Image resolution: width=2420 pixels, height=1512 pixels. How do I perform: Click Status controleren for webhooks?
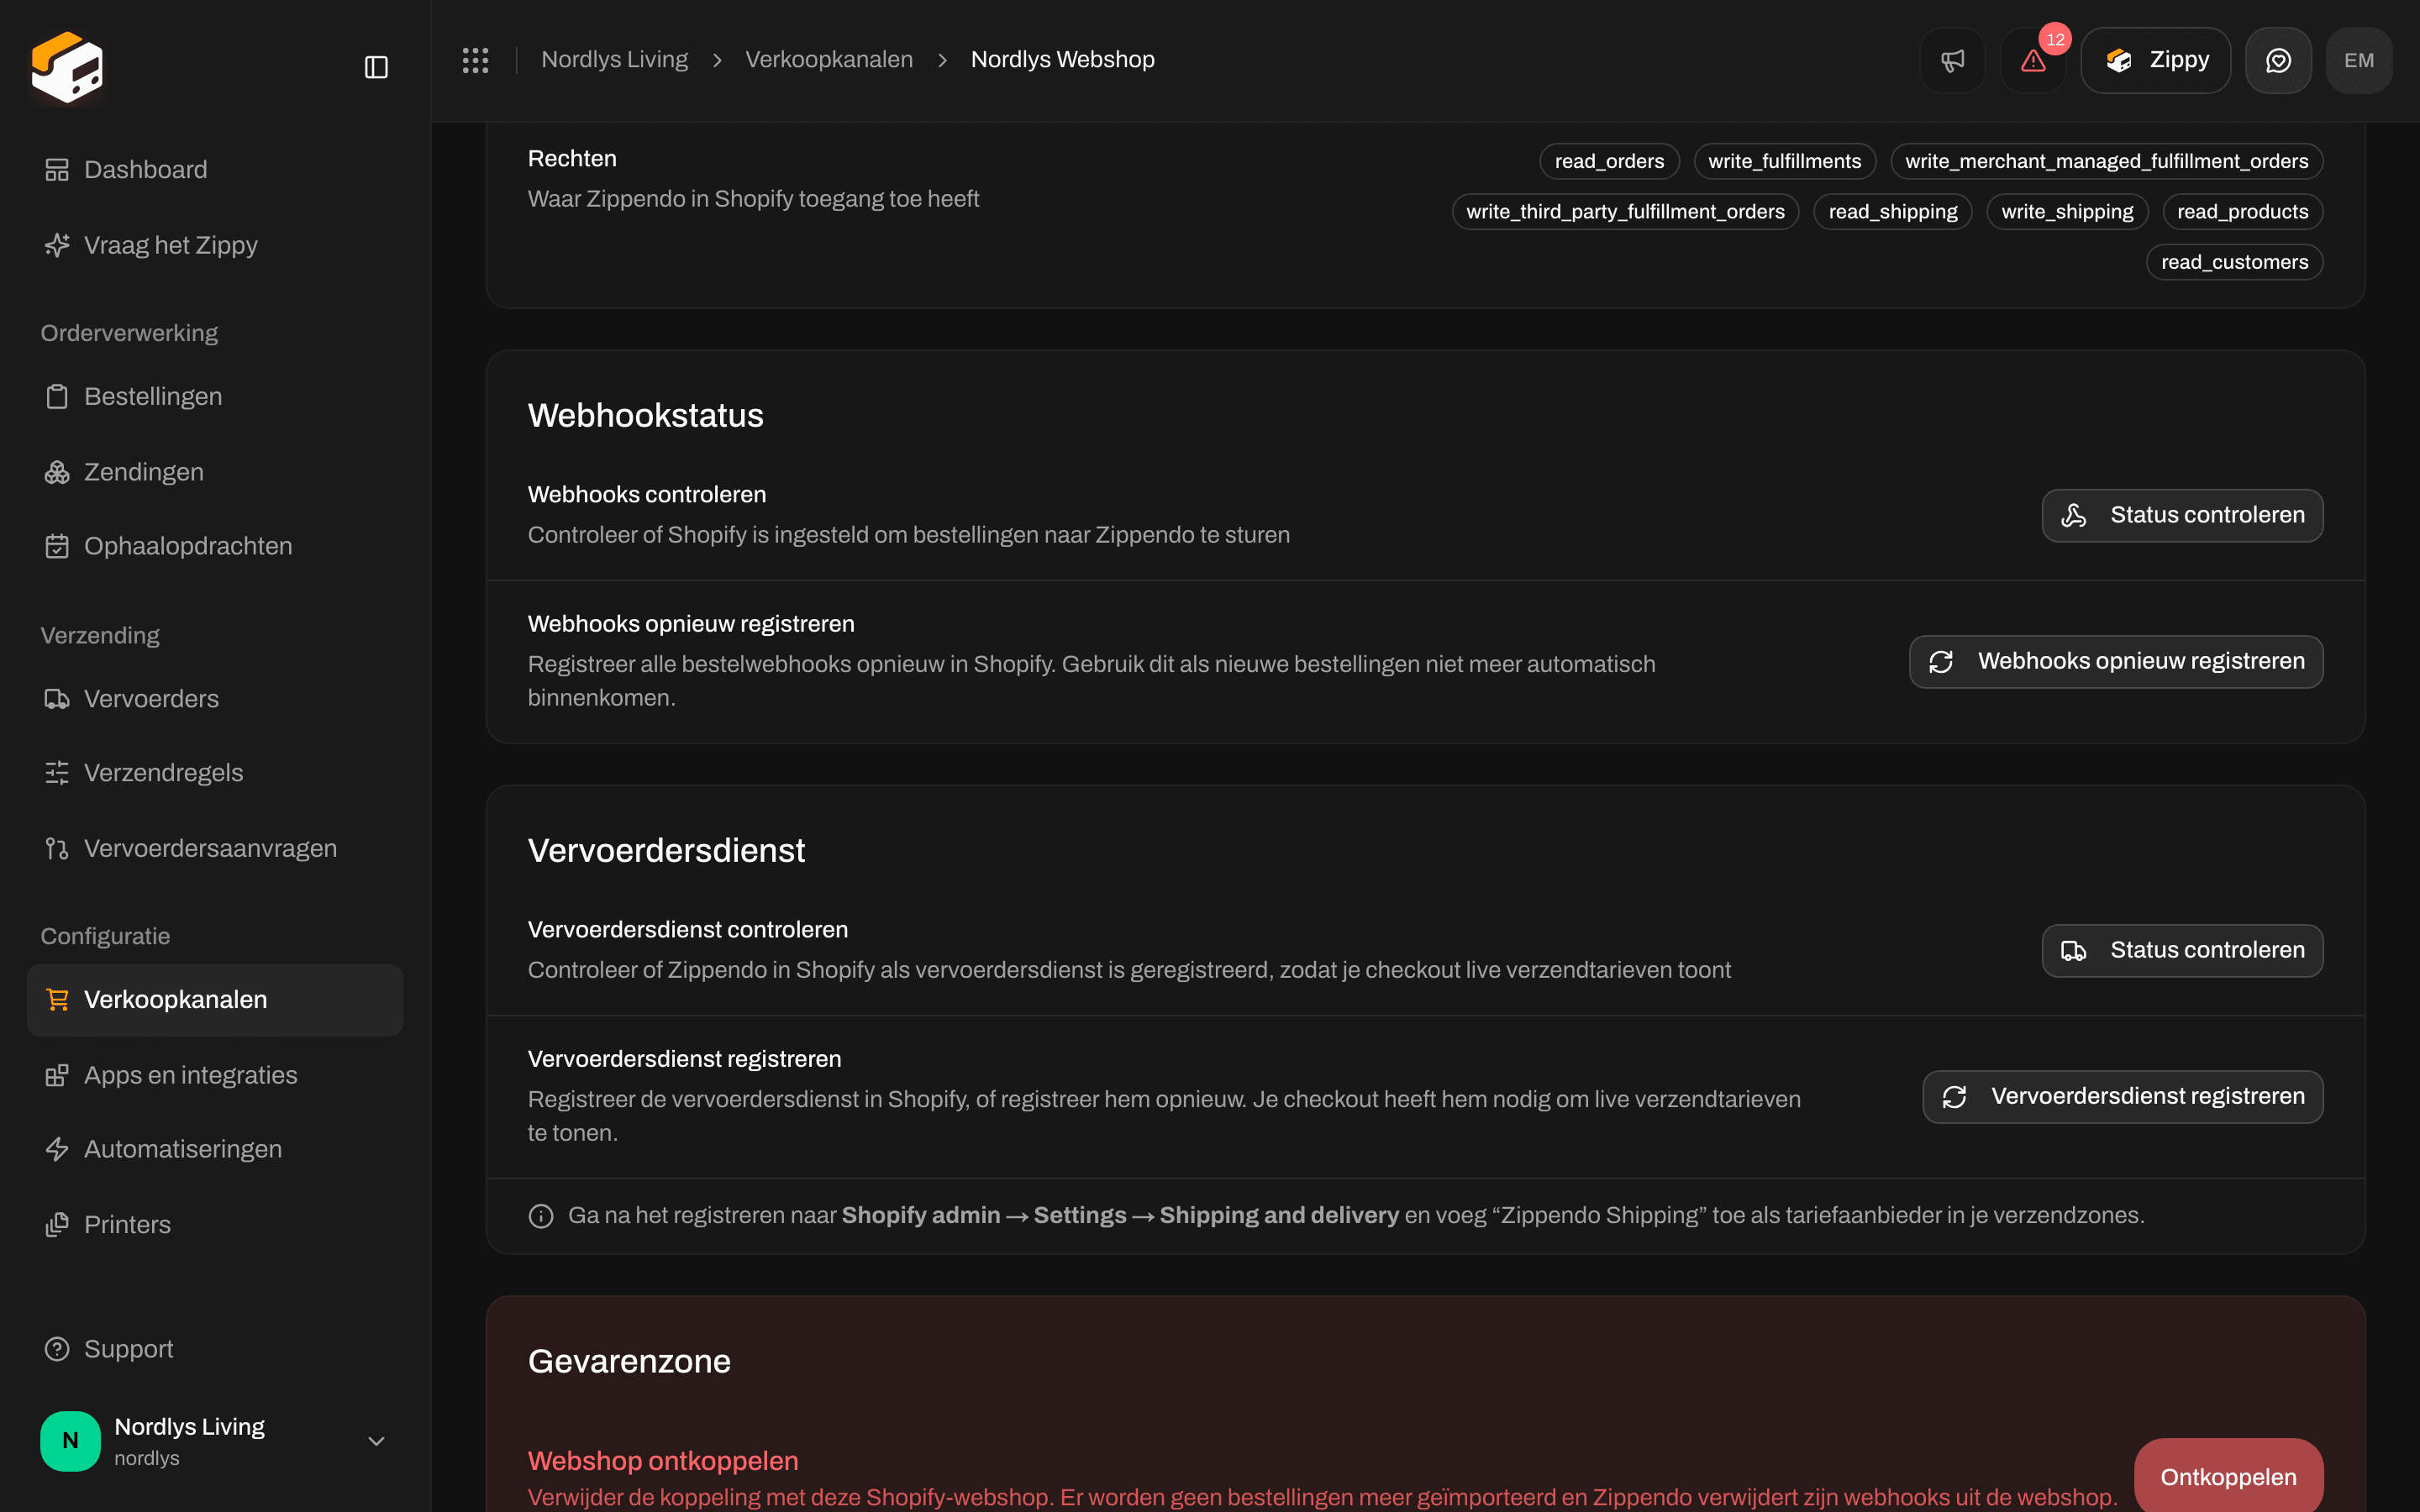[x=2182, y=515]
